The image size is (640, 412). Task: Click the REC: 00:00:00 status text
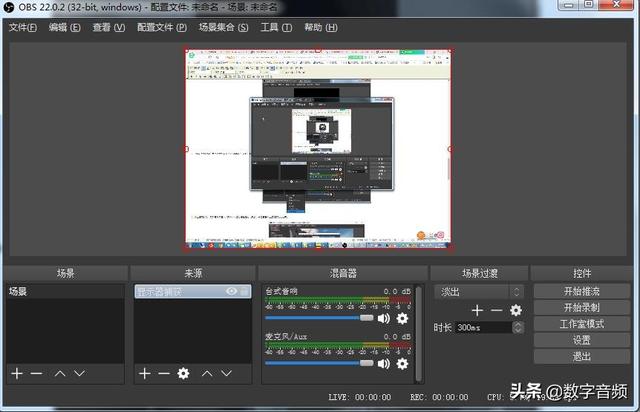point(439,397)
